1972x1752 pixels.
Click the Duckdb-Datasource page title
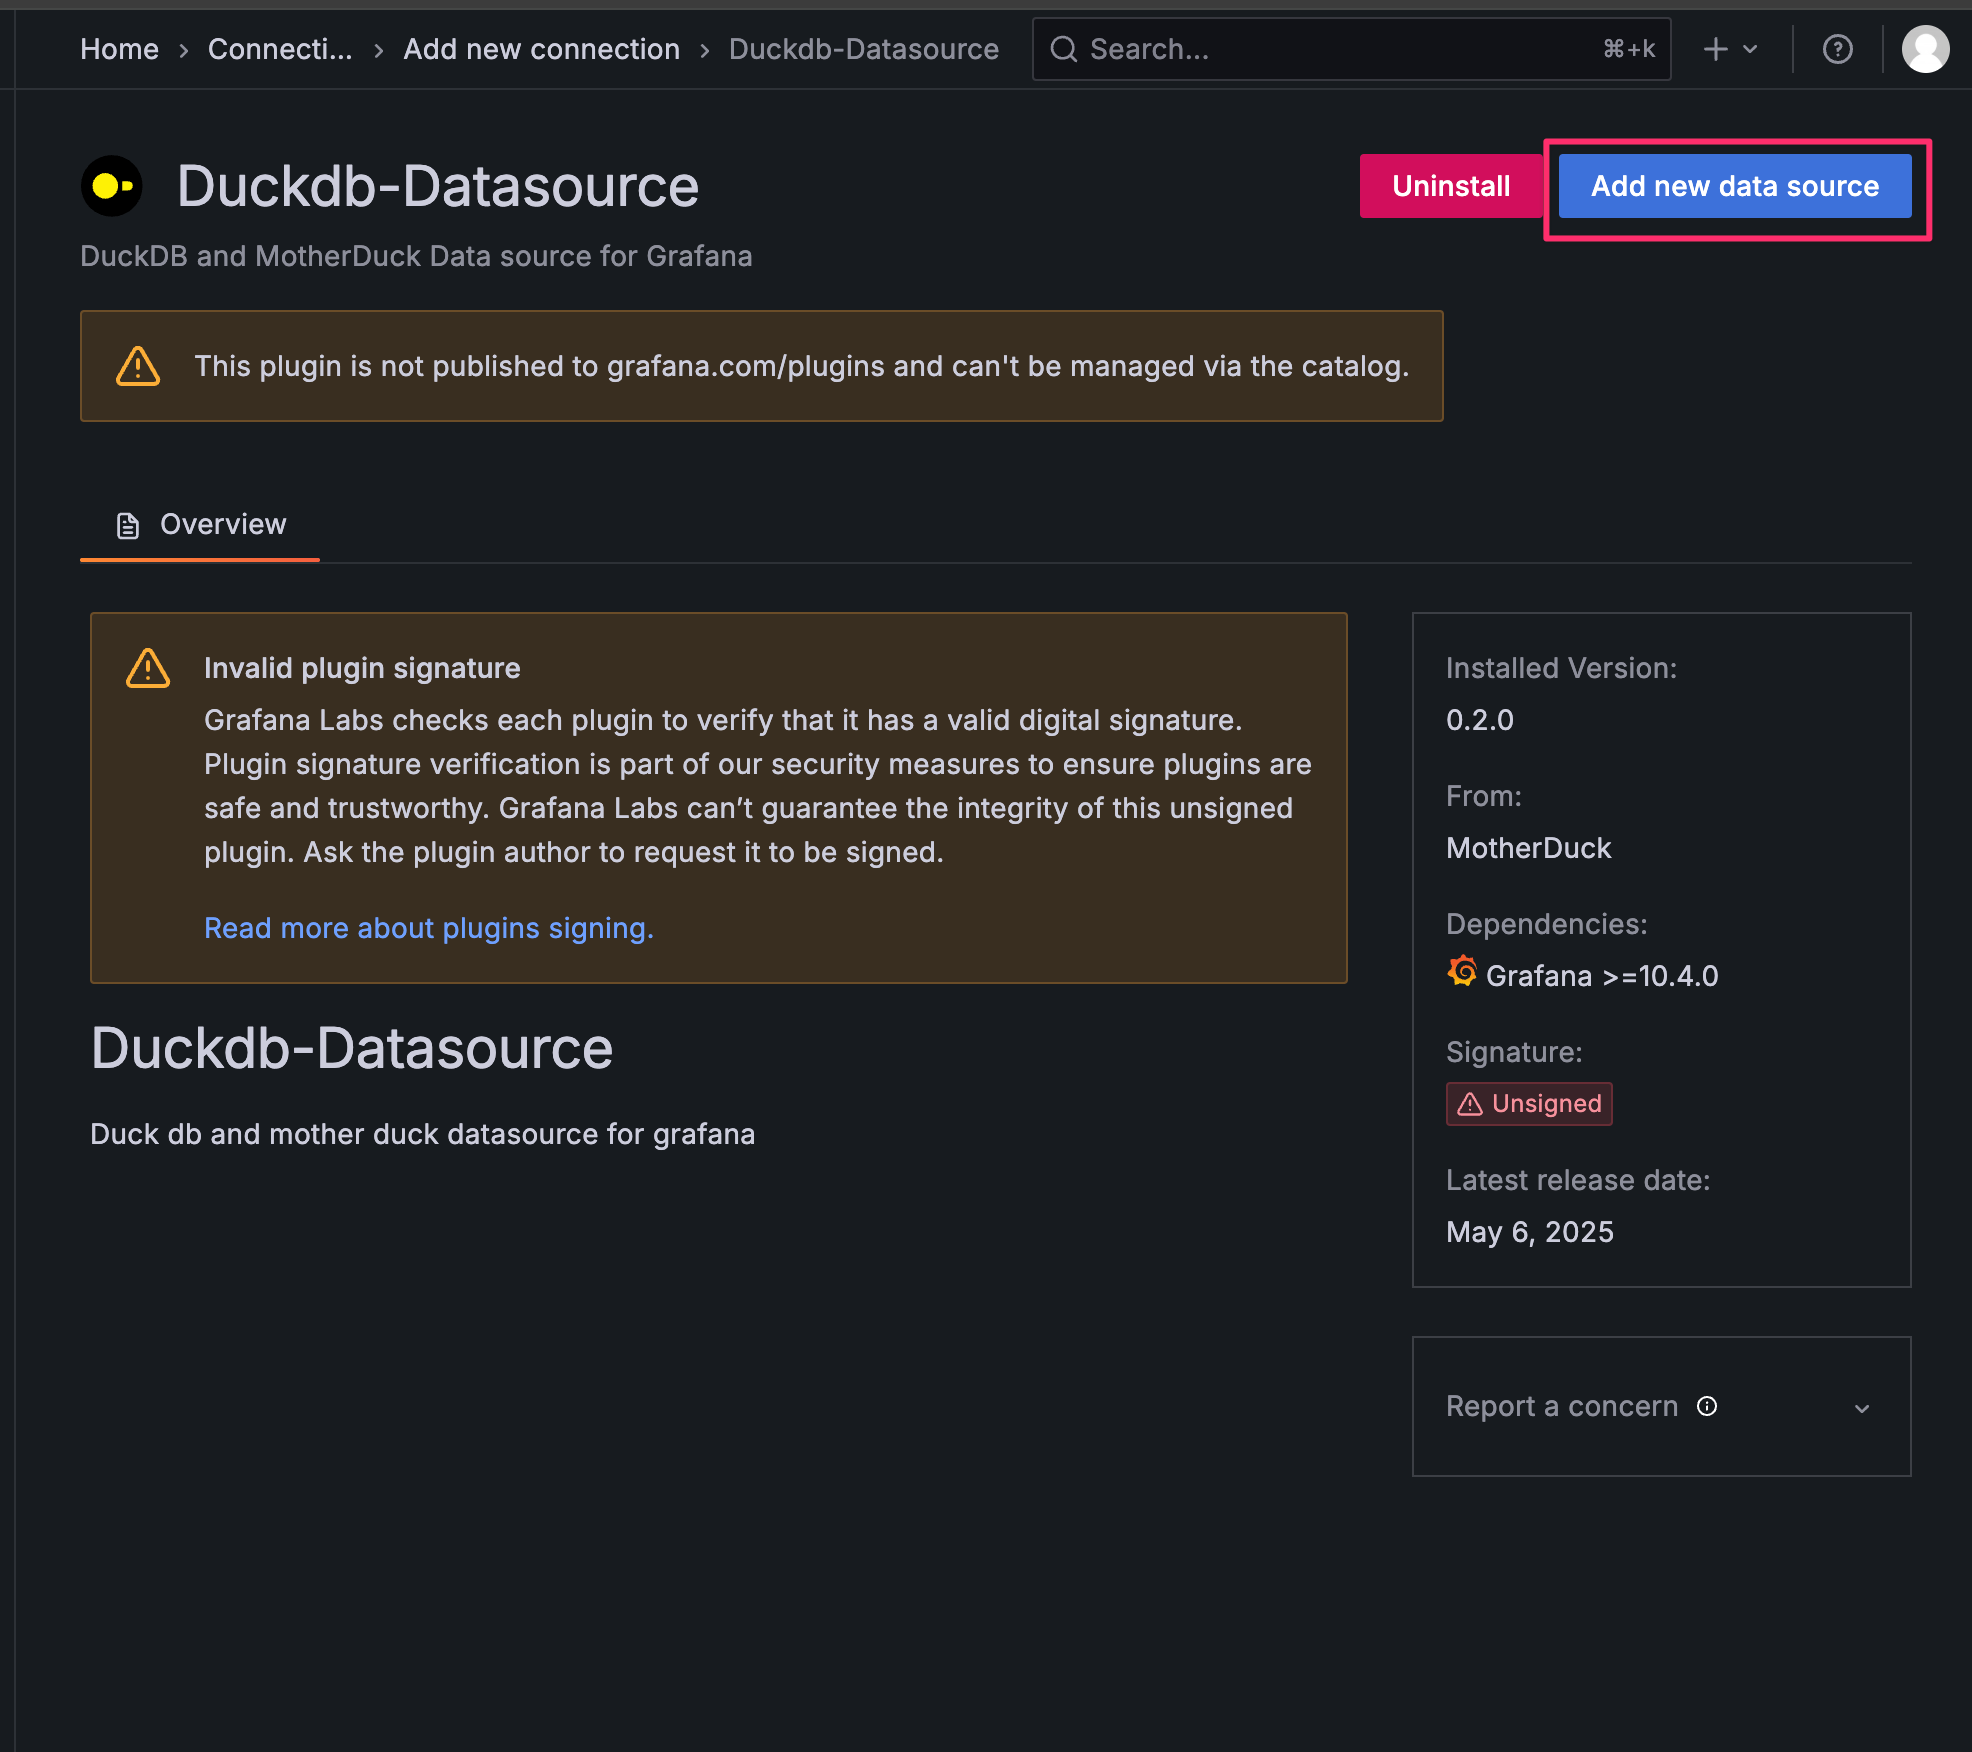tap(437, 186)
